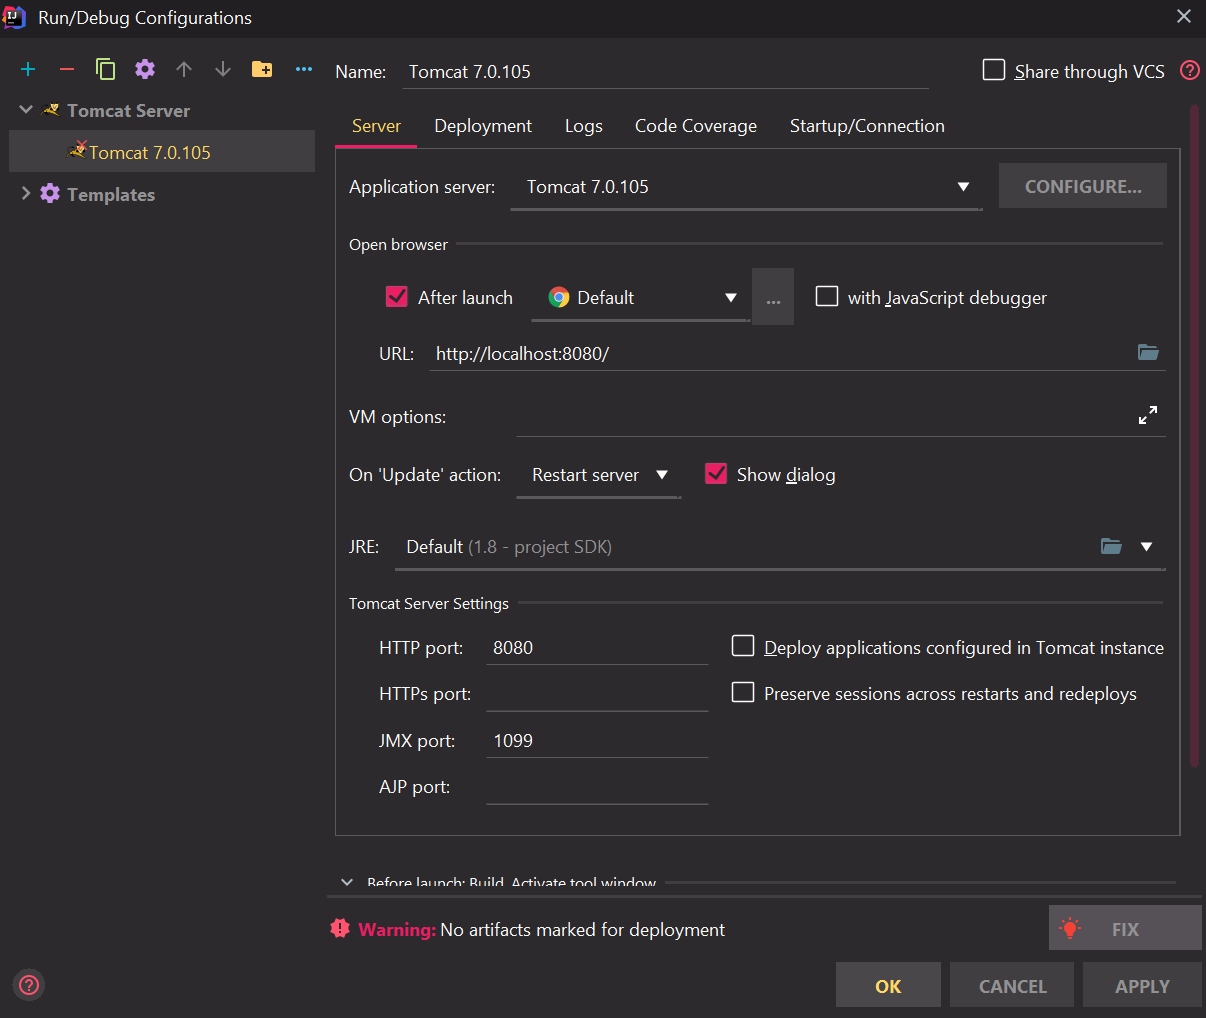Expand the Templates tree node

(26, 193)
